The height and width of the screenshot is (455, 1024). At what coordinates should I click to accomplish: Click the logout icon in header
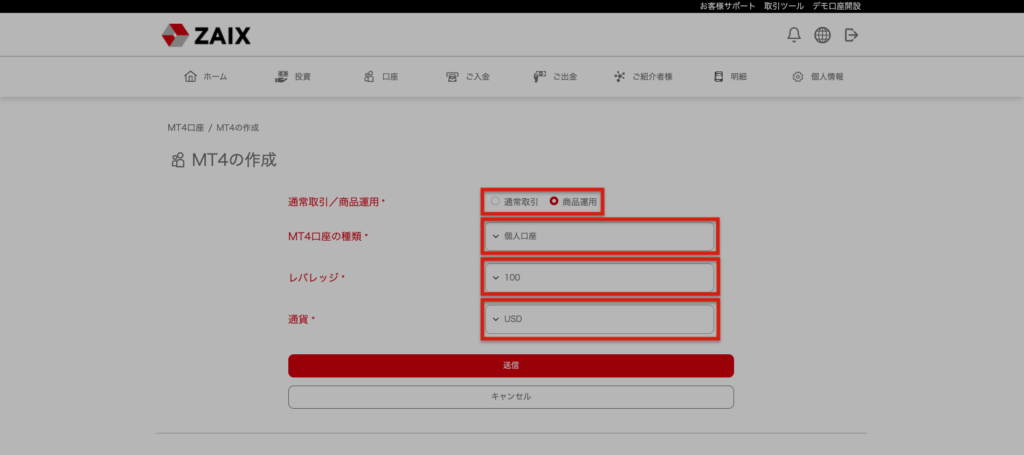[x=851, y=35]
